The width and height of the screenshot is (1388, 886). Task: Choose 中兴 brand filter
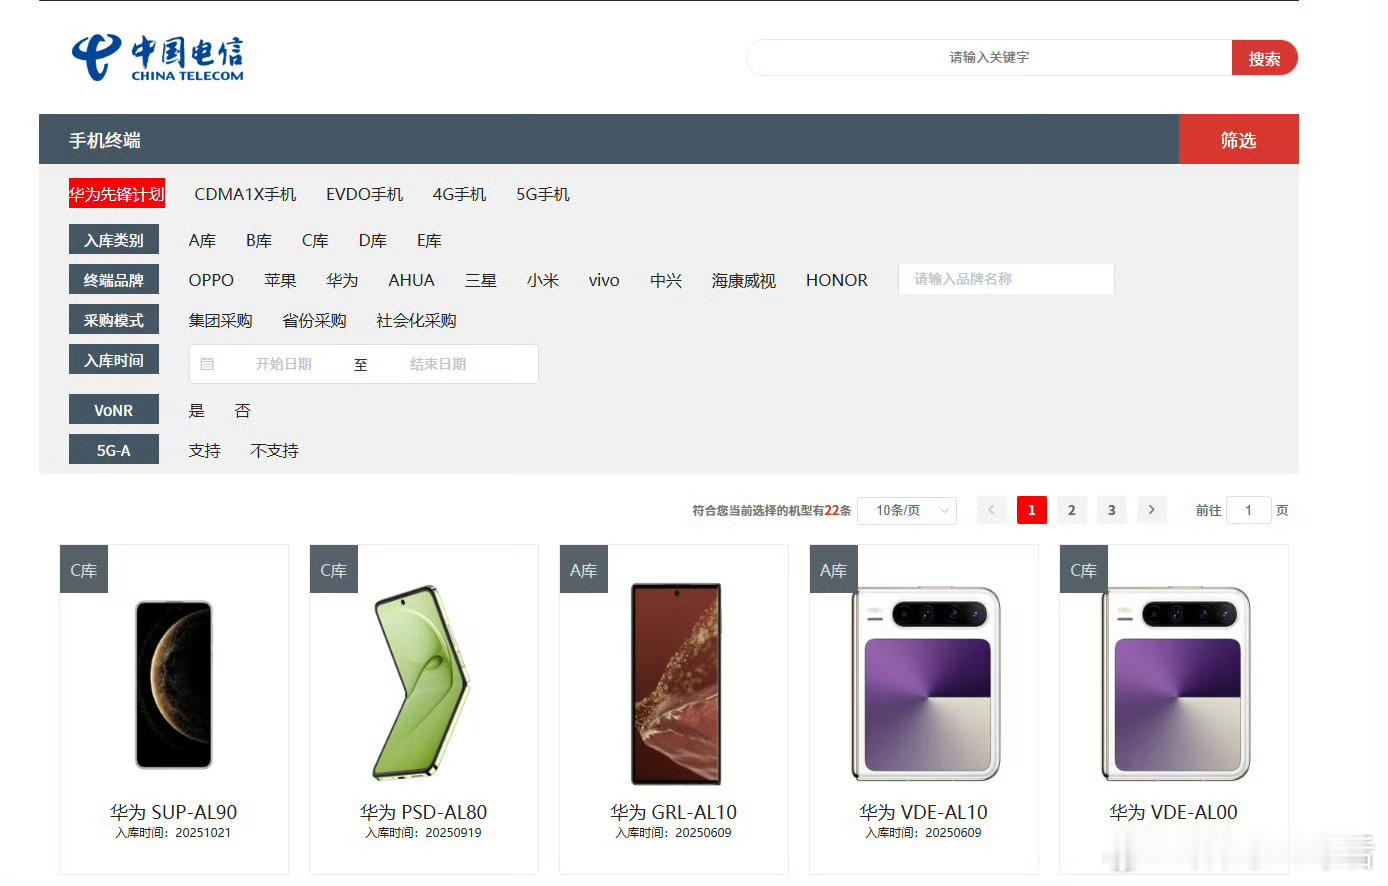click(666, 281)
